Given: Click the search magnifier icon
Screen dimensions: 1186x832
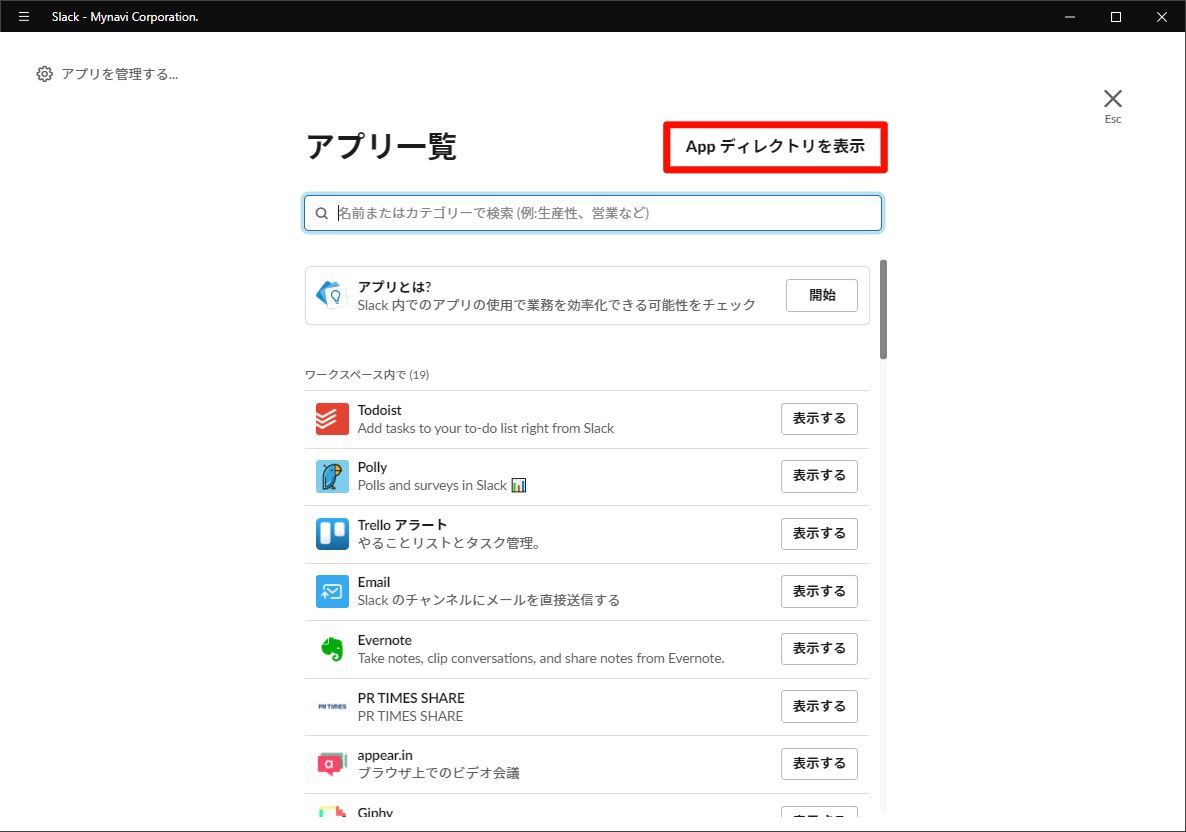Looking at the screenshot, I should point(321,213).
